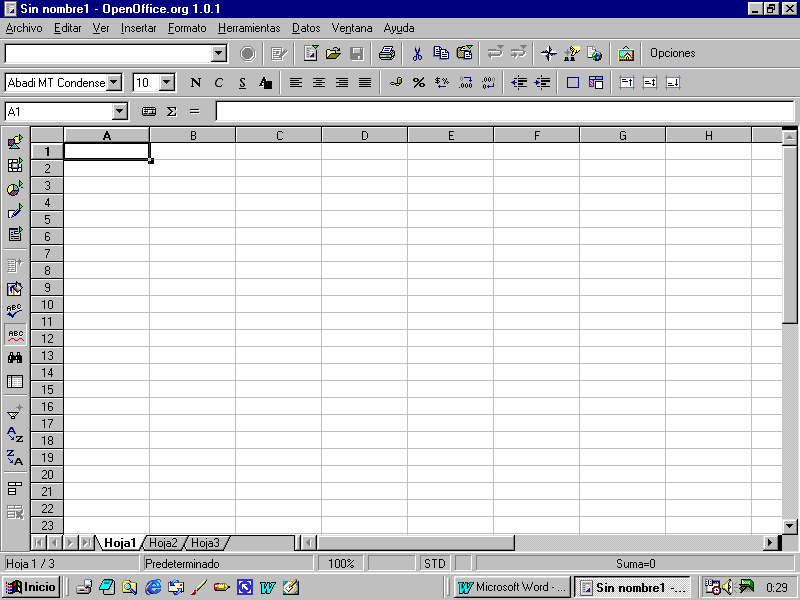Switch to Microsoft Word in the taskbar
Screen dimensions: 800x600
pos(512,587)
